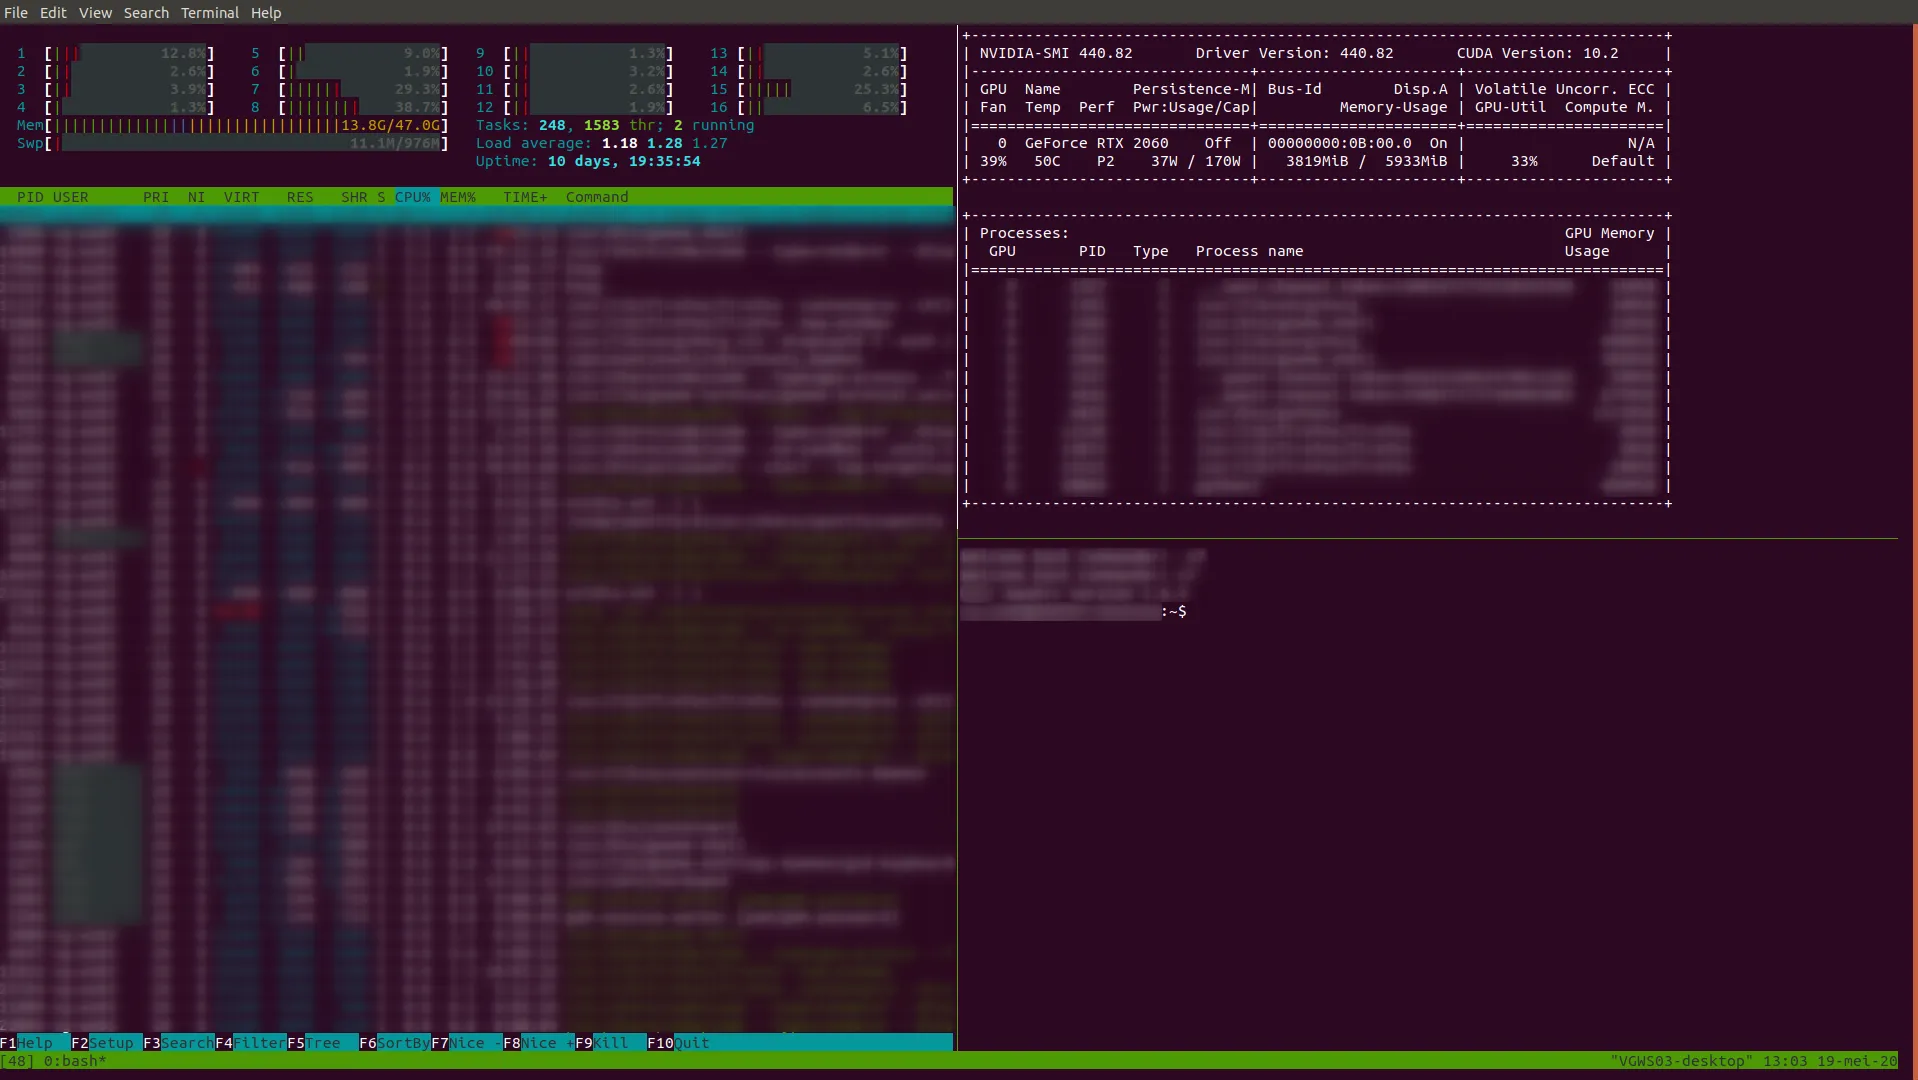This screenshot has height=1080, width=1918.
Task: Open the File menu
Action: 16,13
